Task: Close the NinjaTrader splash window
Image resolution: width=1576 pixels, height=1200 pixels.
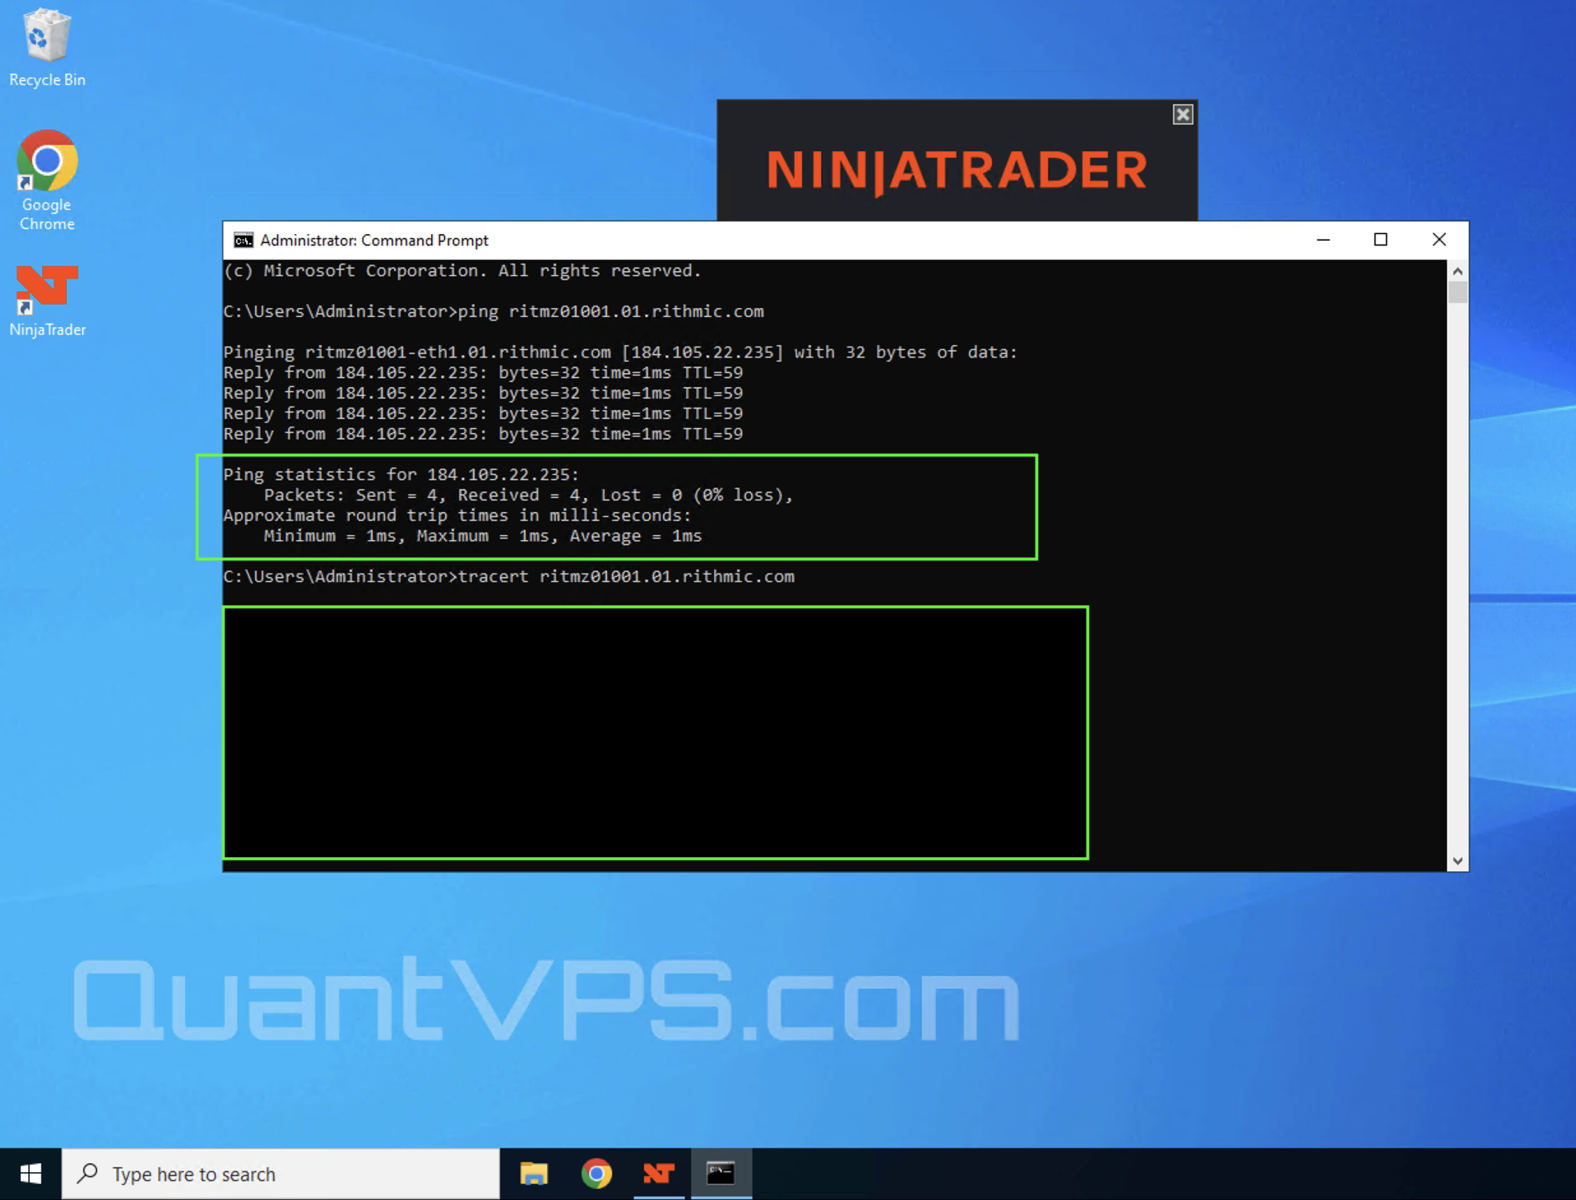Action: [x=1182, y=115]
